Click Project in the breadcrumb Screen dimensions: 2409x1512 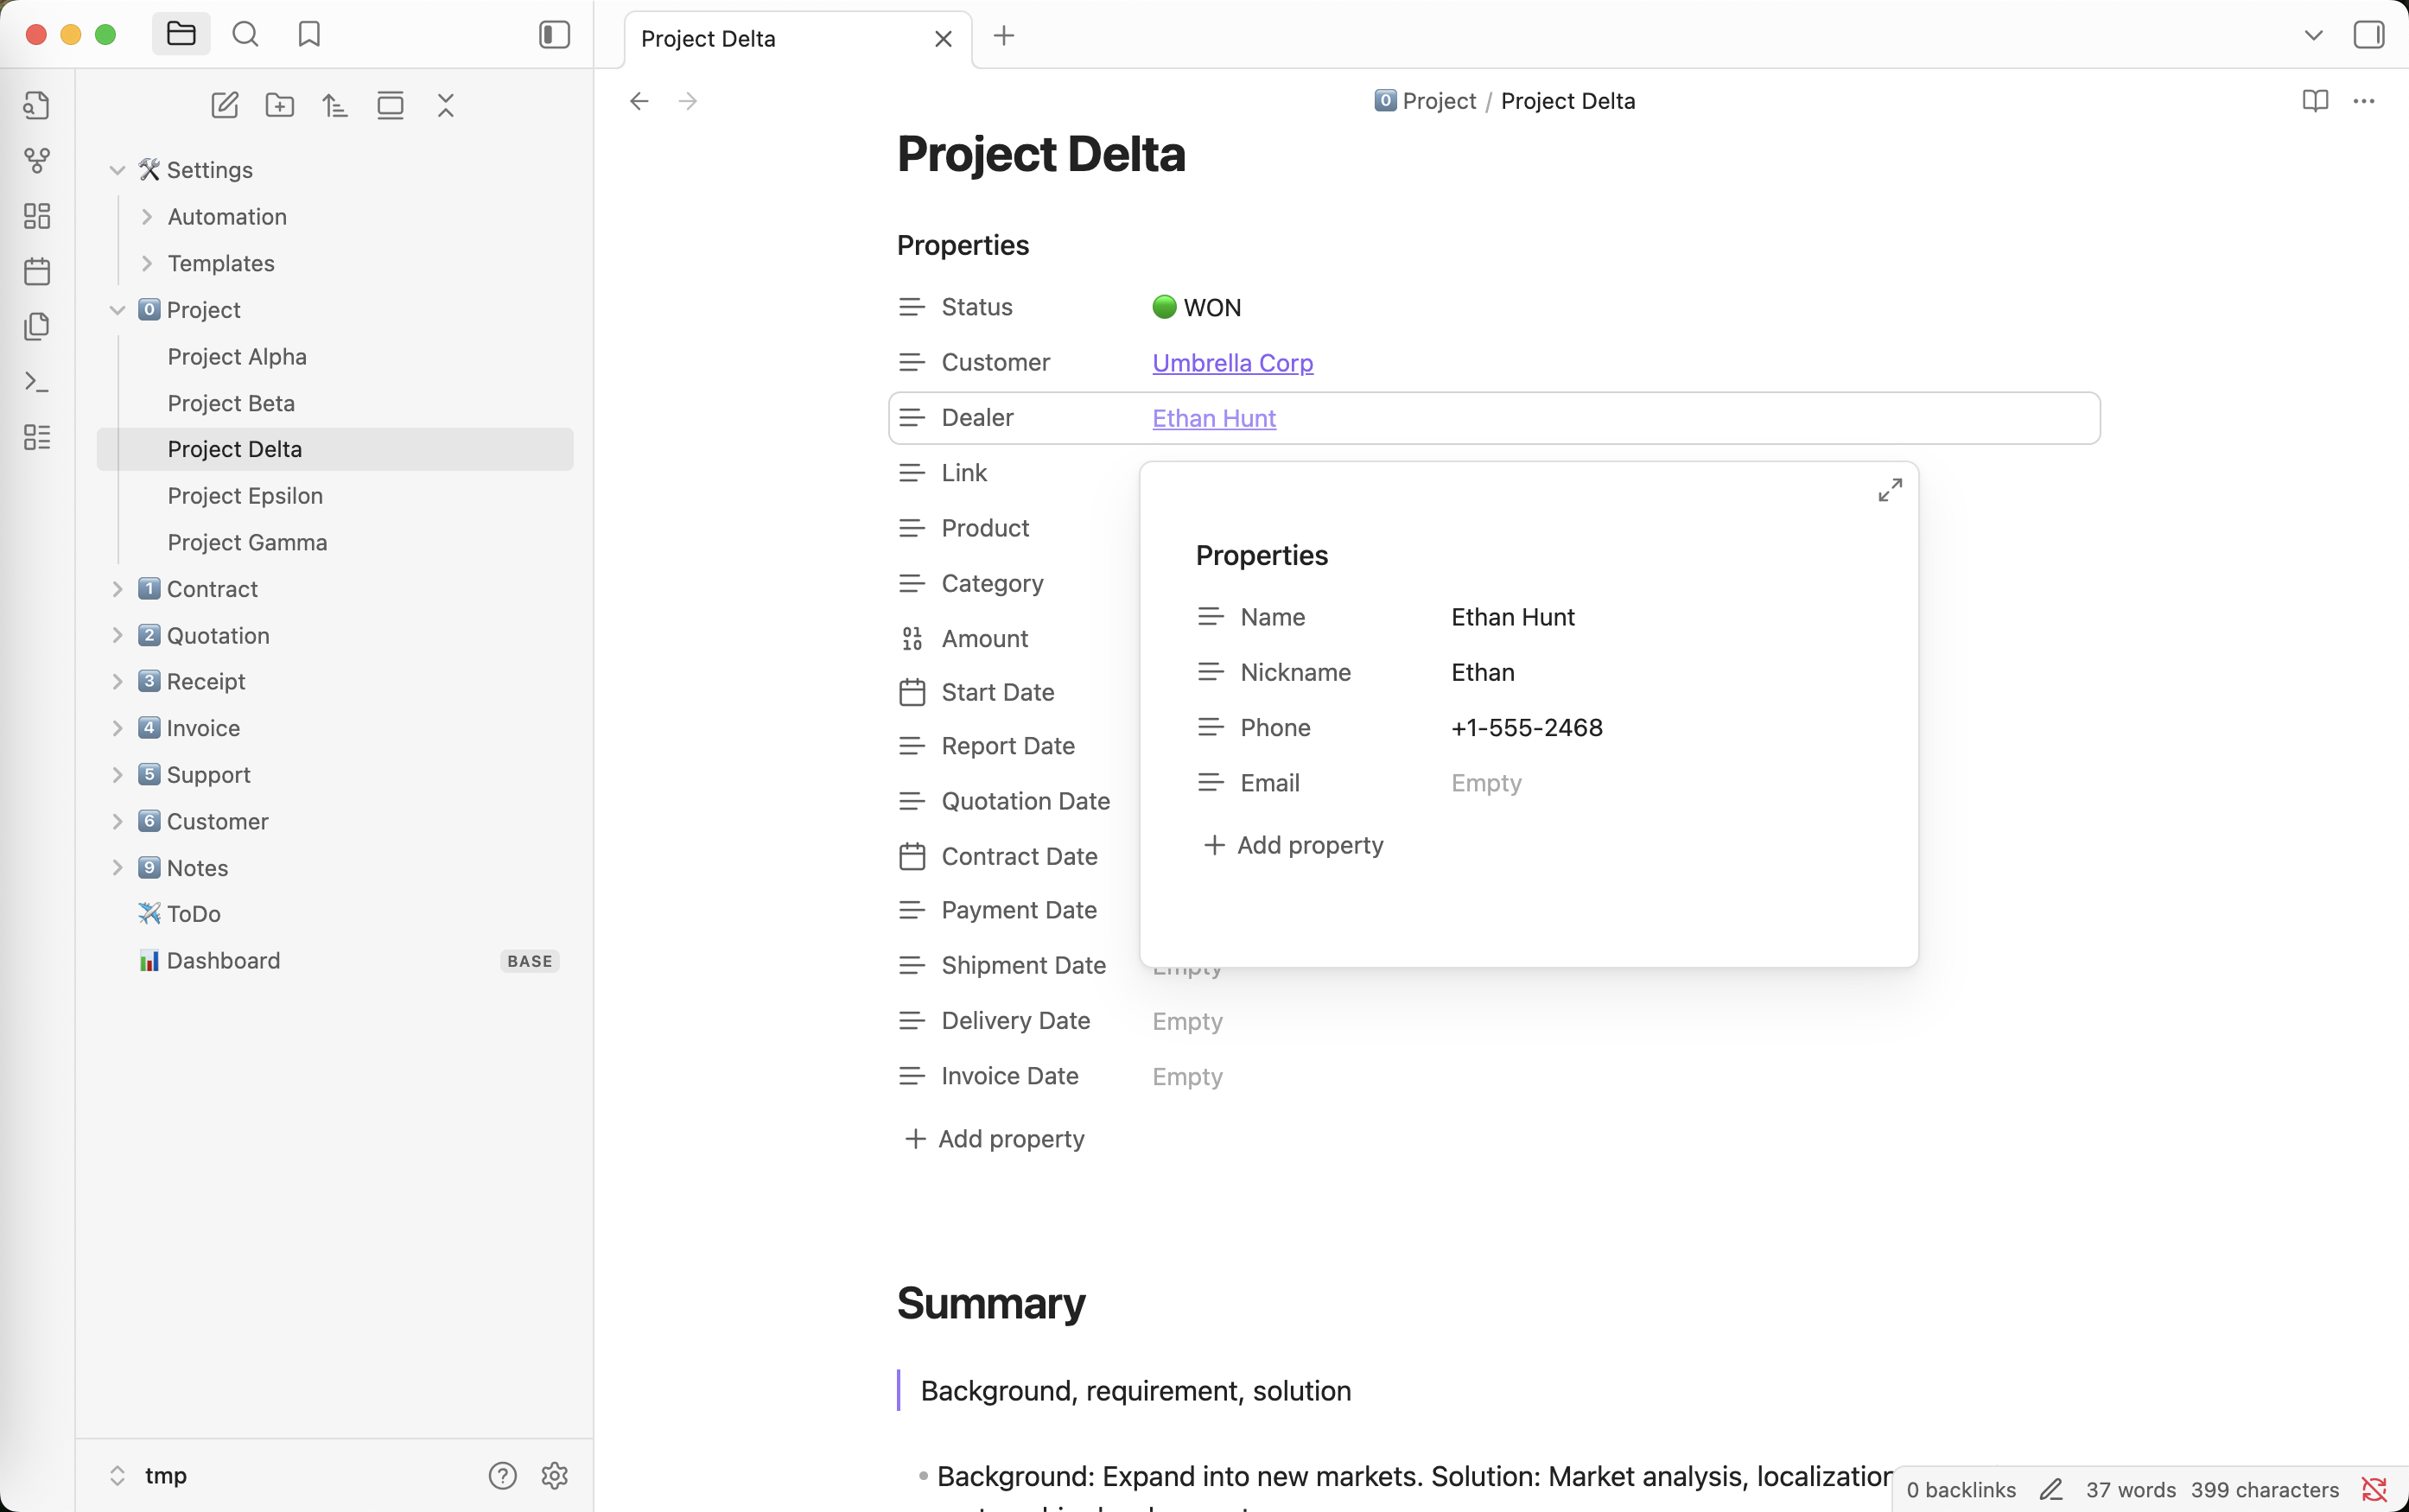1425,101
